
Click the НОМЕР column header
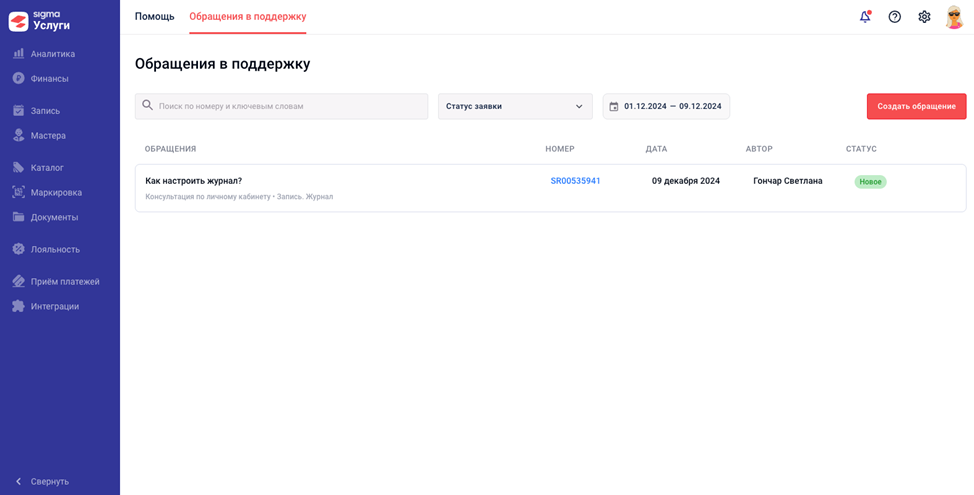560,149
